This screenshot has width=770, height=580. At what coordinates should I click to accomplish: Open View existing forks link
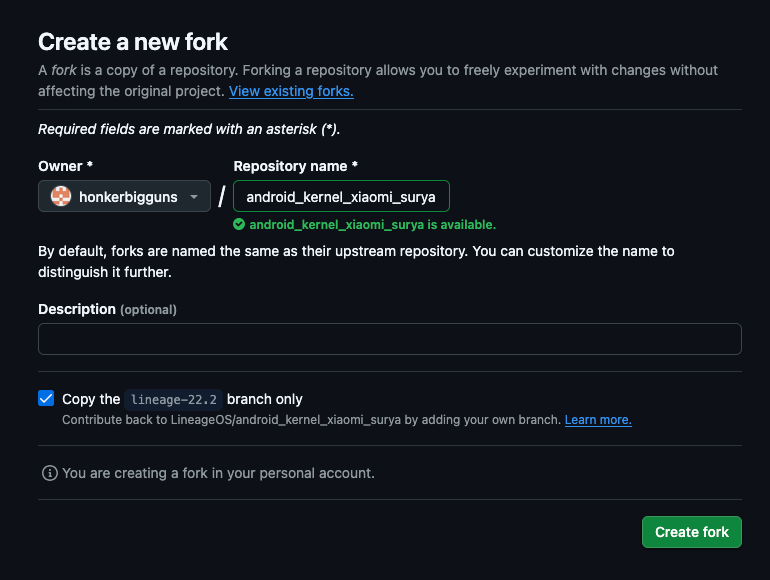291,91
